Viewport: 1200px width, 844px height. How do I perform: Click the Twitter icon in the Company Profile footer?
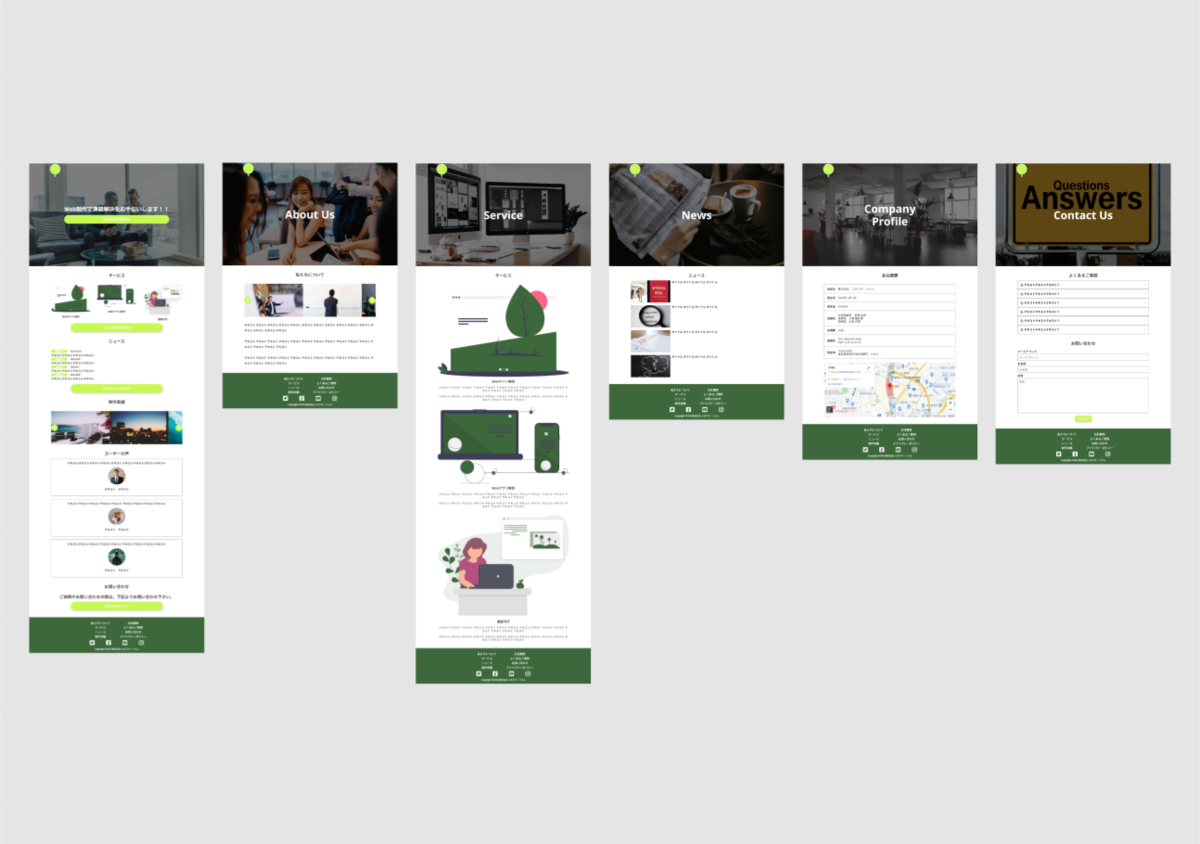[865, 450]
